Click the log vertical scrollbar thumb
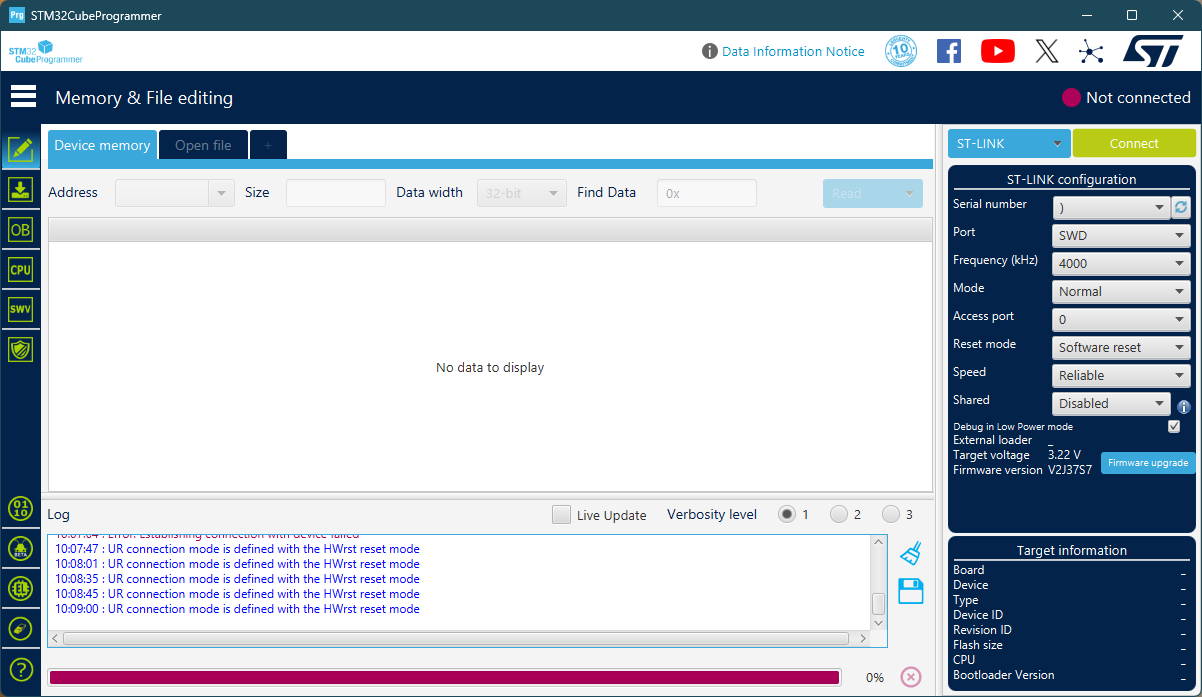 click(x=879, y=604)
